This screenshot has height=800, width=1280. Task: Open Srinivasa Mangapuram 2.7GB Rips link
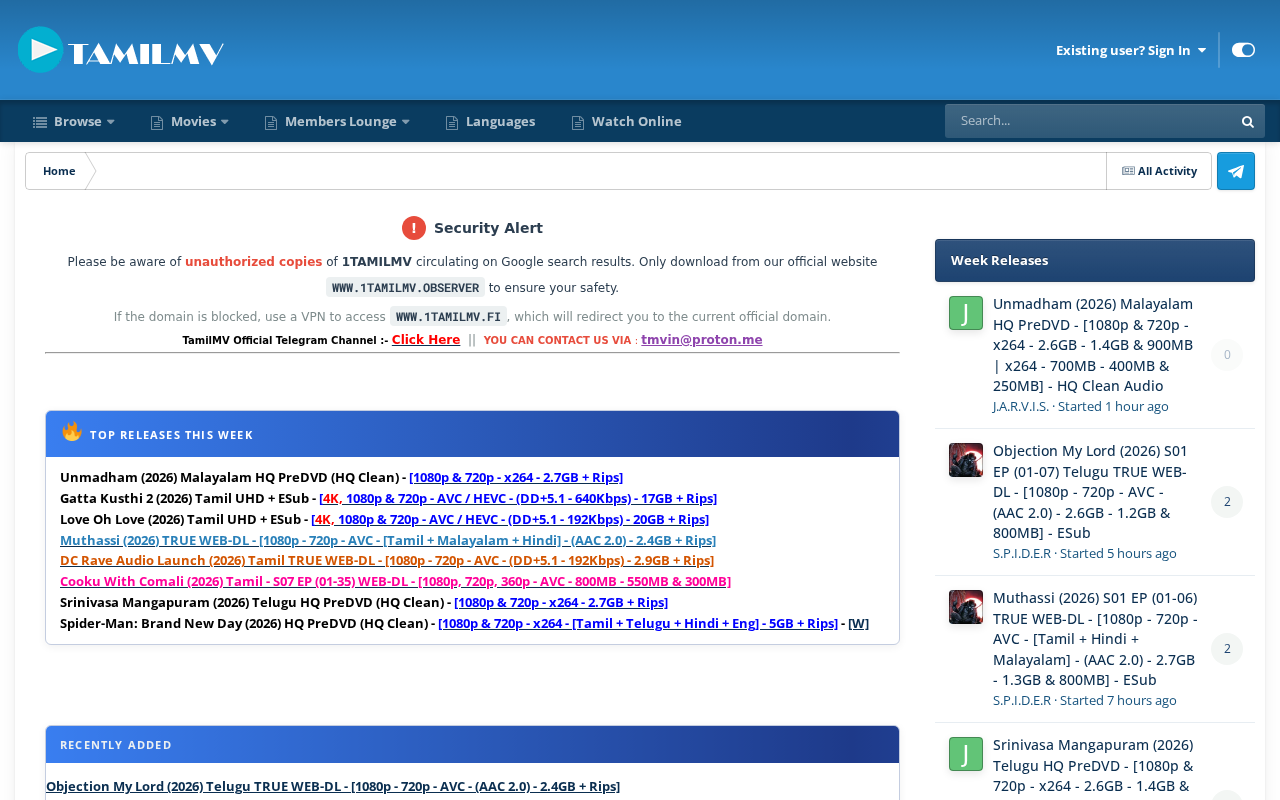561,602
